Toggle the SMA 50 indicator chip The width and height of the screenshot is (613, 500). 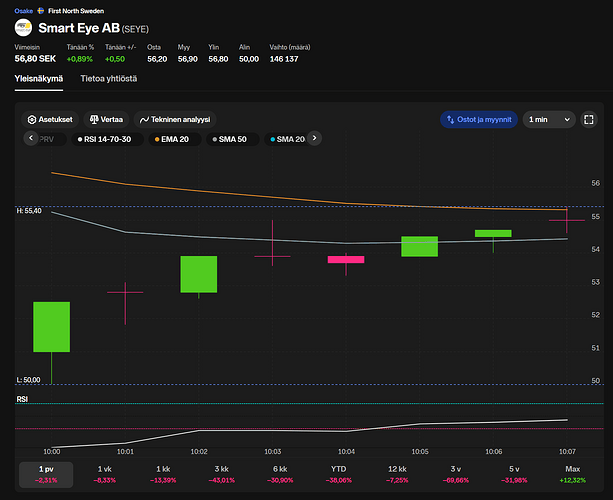click(x=233, y=139)
